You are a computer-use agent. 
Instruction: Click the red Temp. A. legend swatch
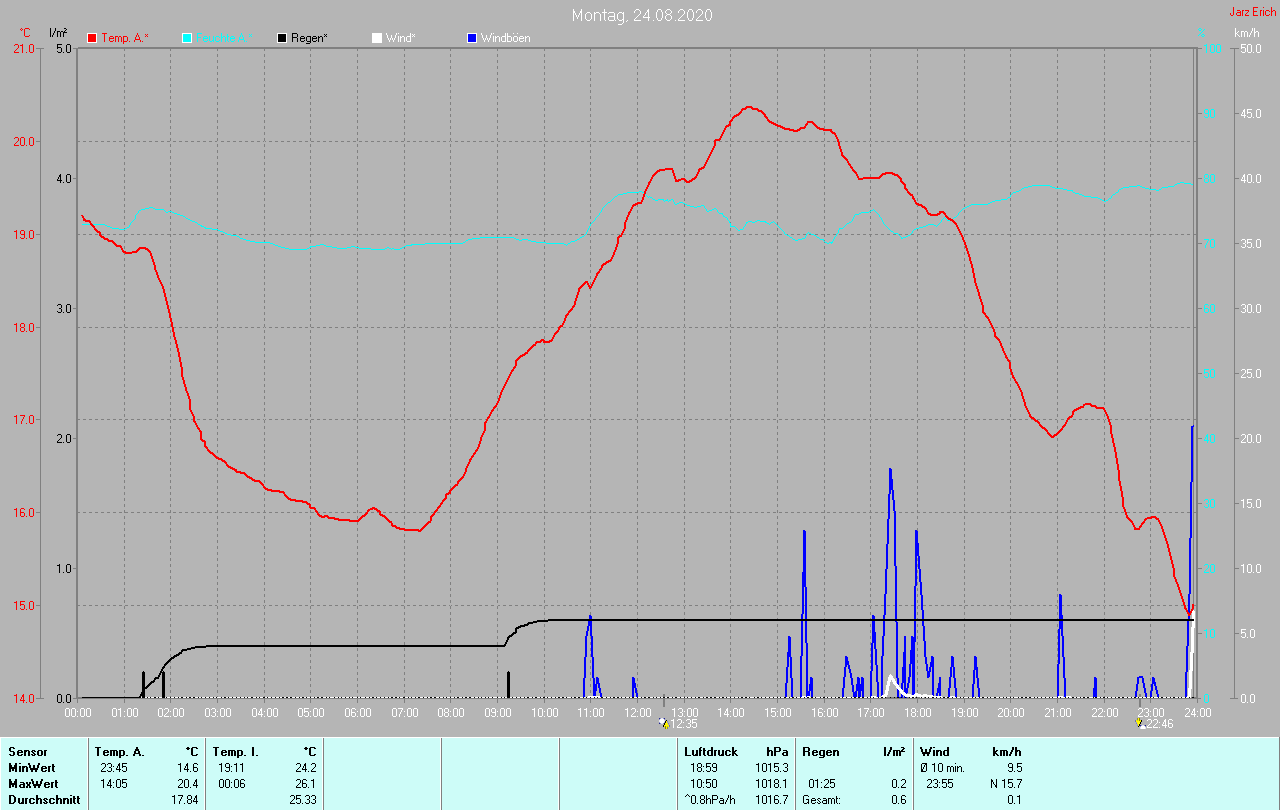pyautogui.click(x=92, y=38)
